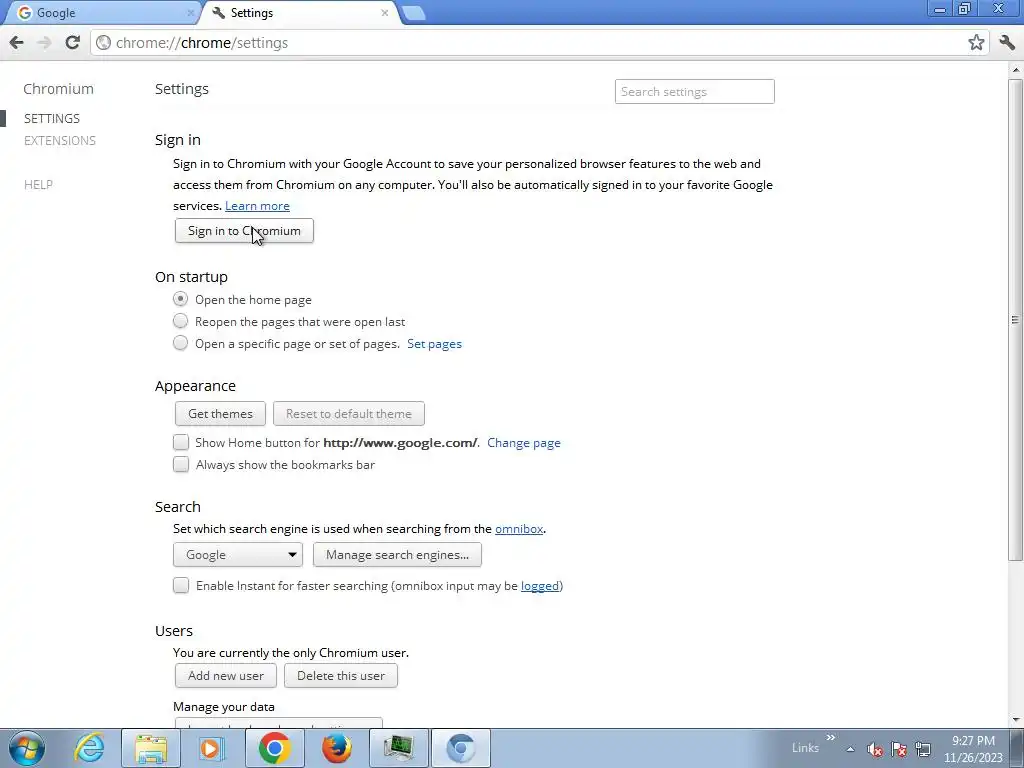Open the network tray icon
The width and height of the screenshot is (1024, 768).
coord(923,749)
